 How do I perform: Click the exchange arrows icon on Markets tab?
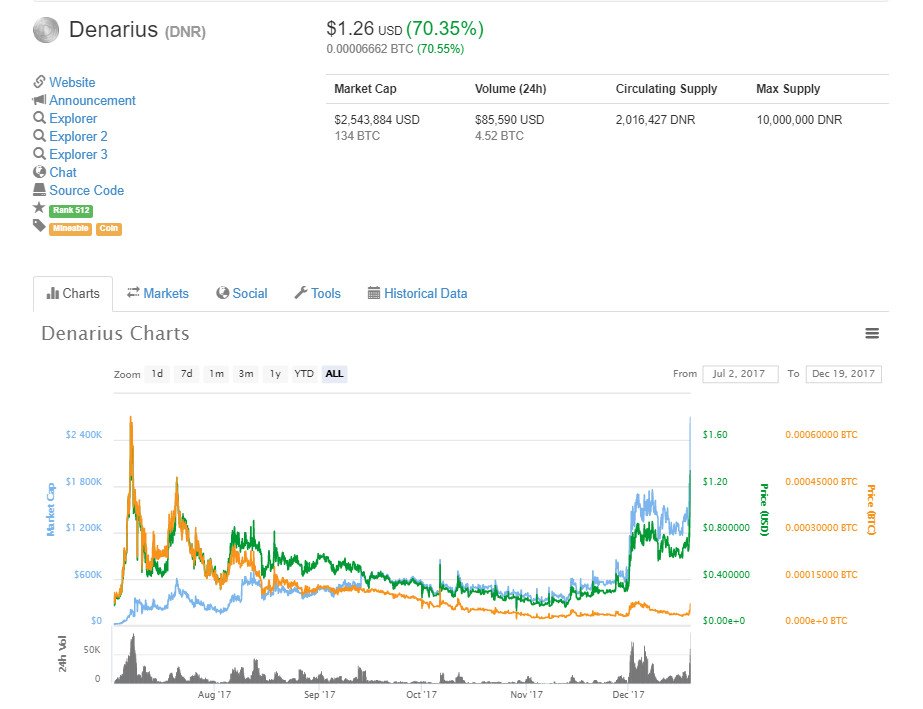click(x=134, y=292)
